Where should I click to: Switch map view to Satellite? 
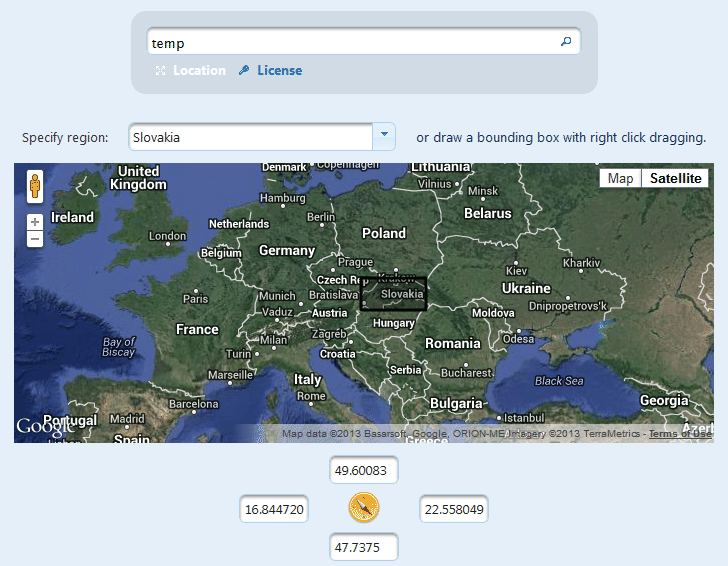tap(676, 178)
